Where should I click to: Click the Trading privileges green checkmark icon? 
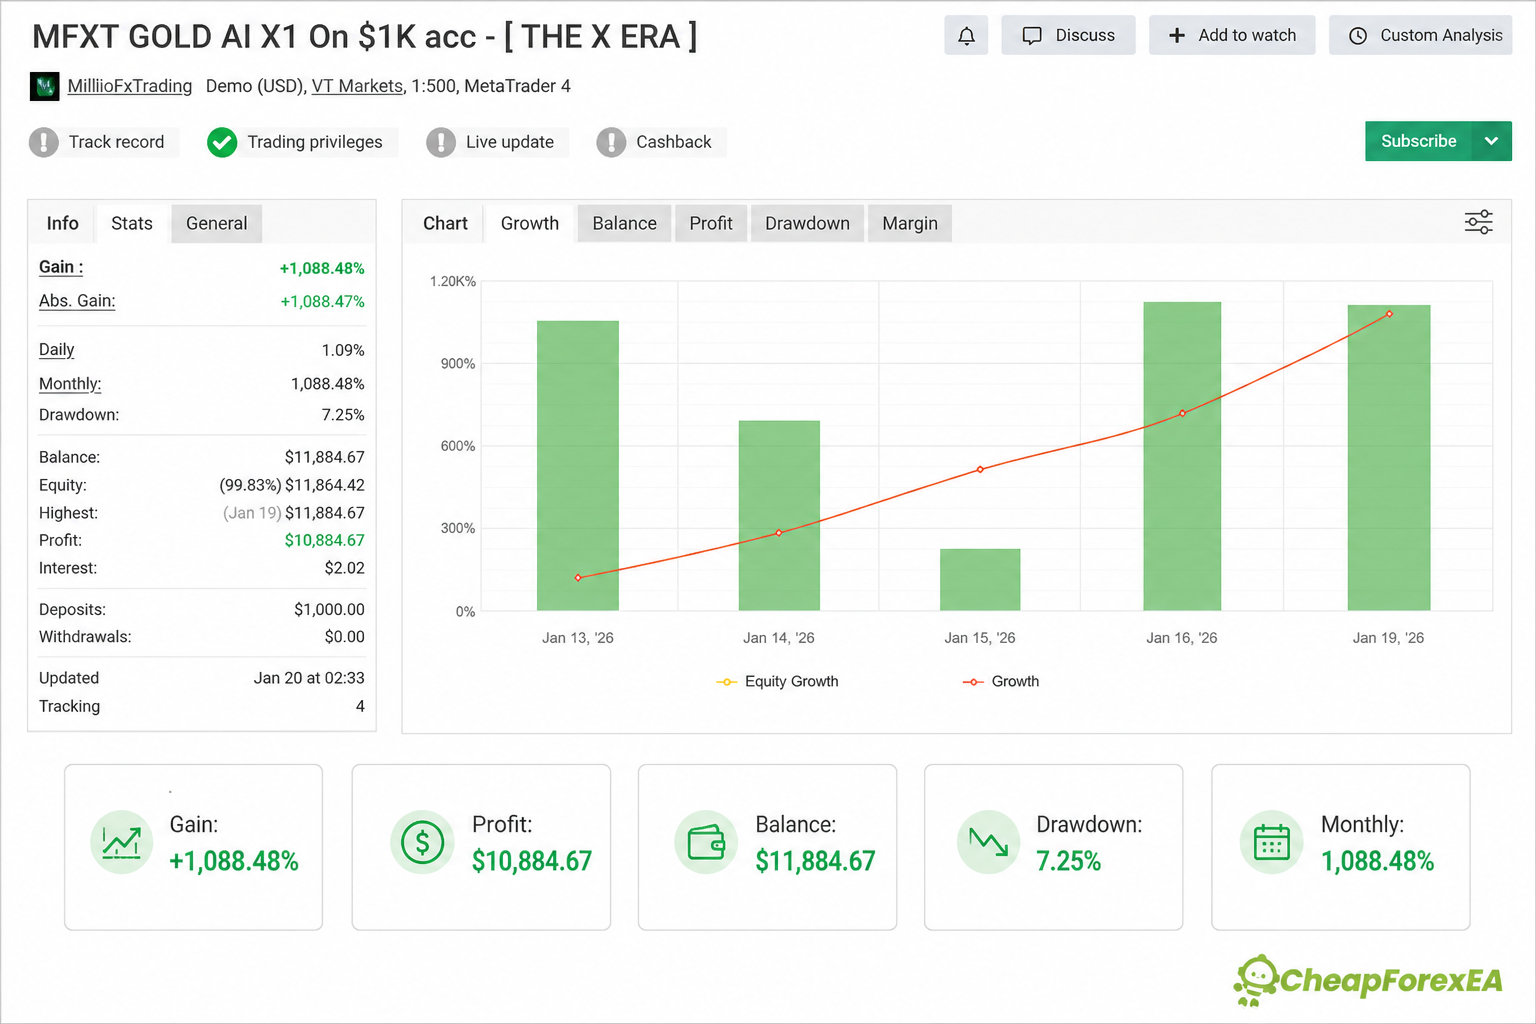(222, 142)
